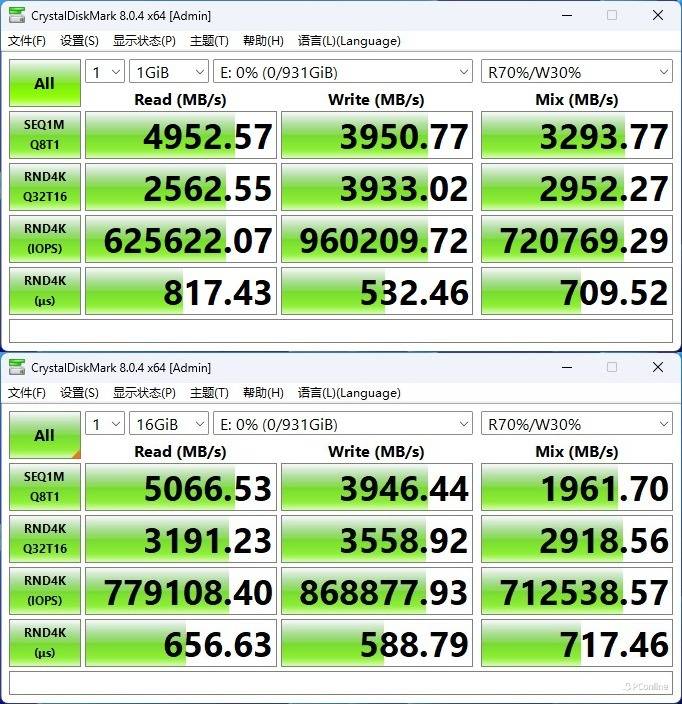The image size is (682, 704).
Task: Open 主题(T) menu in top window
Action: coord(209,41)
